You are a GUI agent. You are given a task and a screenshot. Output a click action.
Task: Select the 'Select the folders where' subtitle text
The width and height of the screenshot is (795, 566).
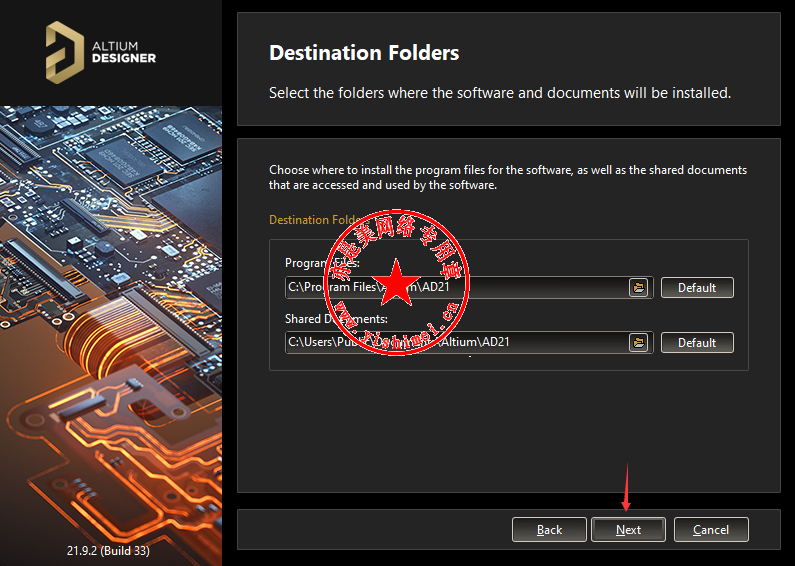point(500,93)
